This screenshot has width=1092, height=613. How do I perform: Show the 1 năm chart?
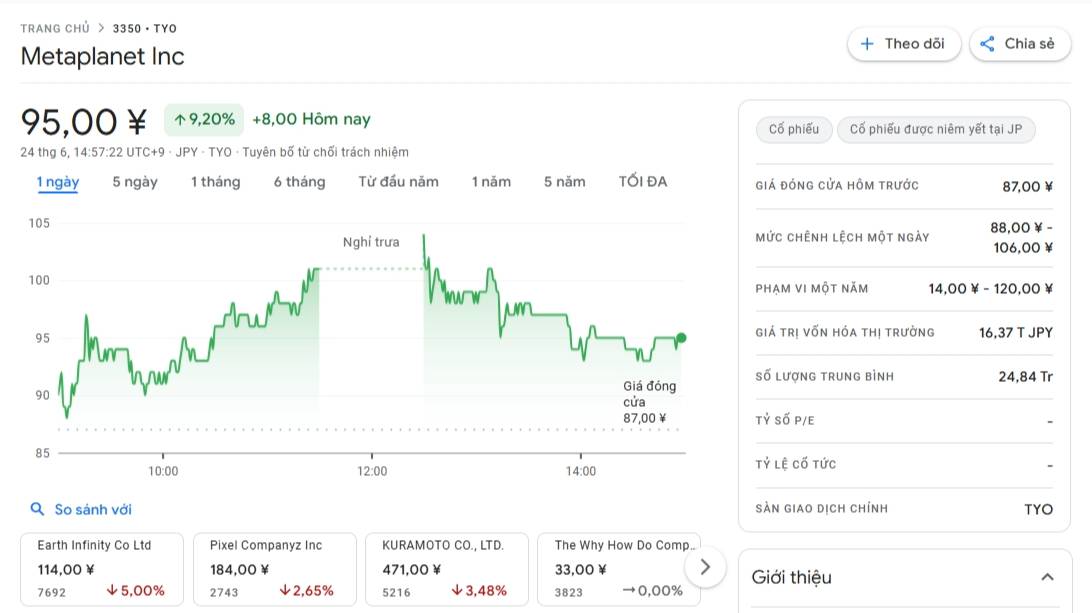tap(491, 182)
